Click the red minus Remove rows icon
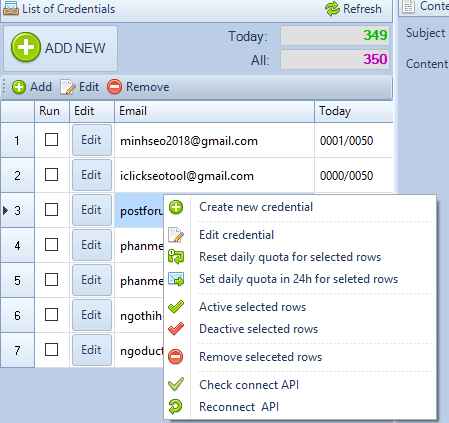Image resolution: width=449 pixels, height=423 pixels. [176, 357]
